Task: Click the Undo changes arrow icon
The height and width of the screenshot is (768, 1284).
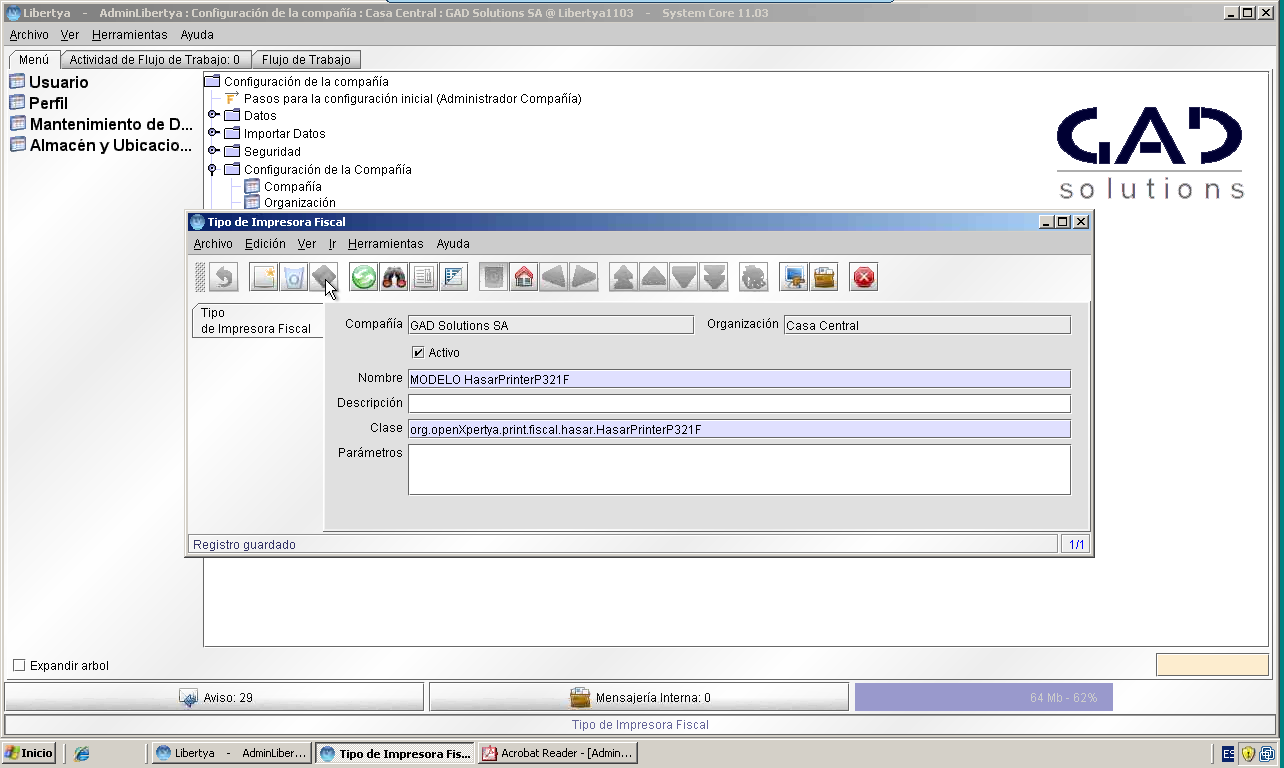Action: point(224,277)
